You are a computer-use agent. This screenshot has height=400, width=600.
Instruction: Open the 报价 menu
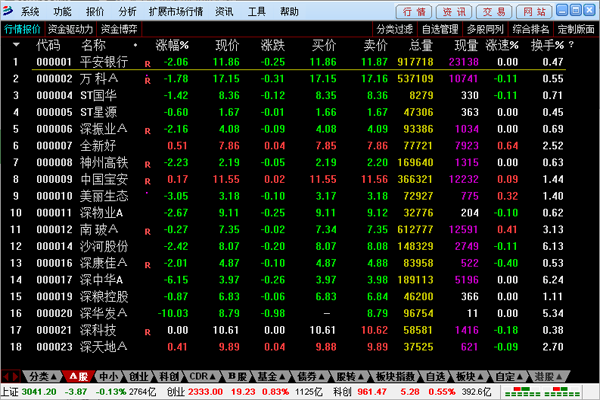pyautogui.click(x=95, y=12)
